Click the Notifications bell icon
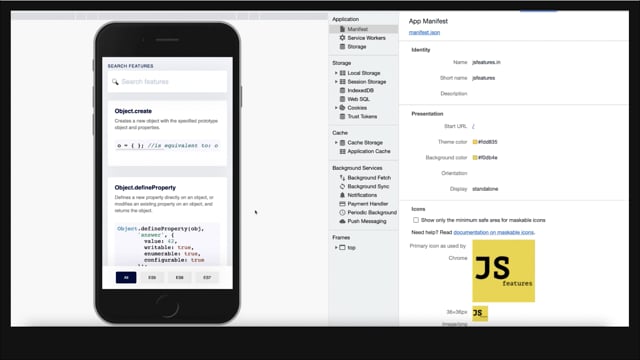Image resolution: width=640 pixels, height=360 pixels. (x=342, y=195)
